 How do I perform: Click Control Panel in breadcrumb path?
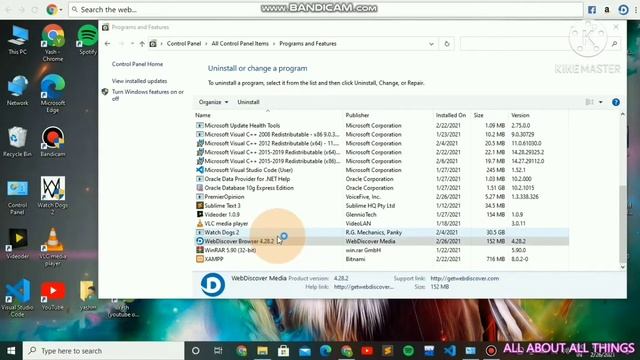[x=184, y=44]
